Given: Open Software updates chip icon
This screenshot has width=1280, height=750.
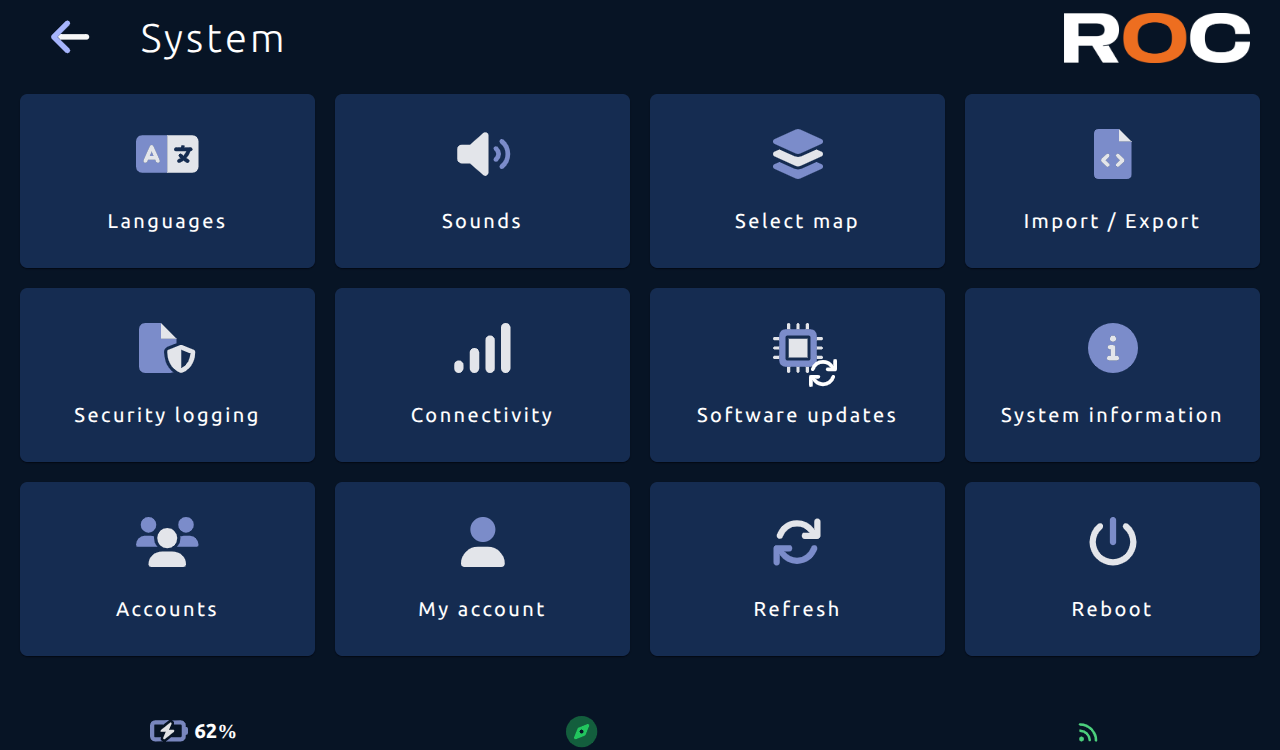Looking at the screenshot, I should point(804,355).
